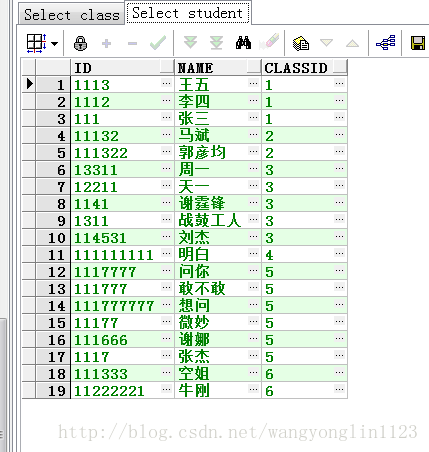Viewport: 429px width, 452px height.
Task: Click the next record down triangle
Action: [326, 43]
